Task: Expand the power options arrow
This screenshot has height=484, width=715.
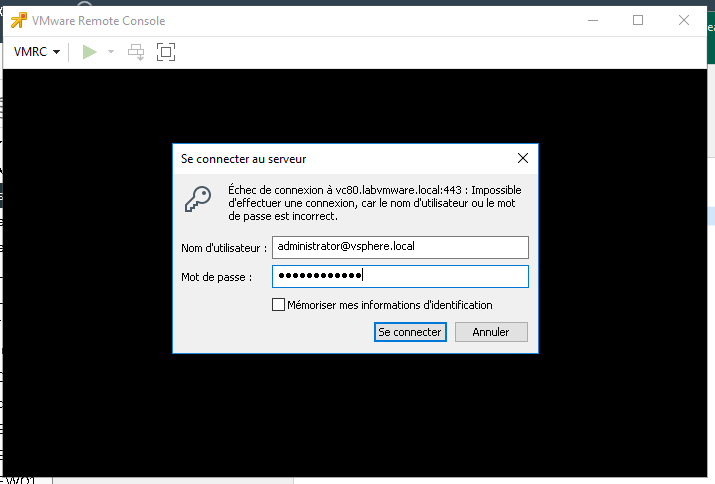Action: 111,52
